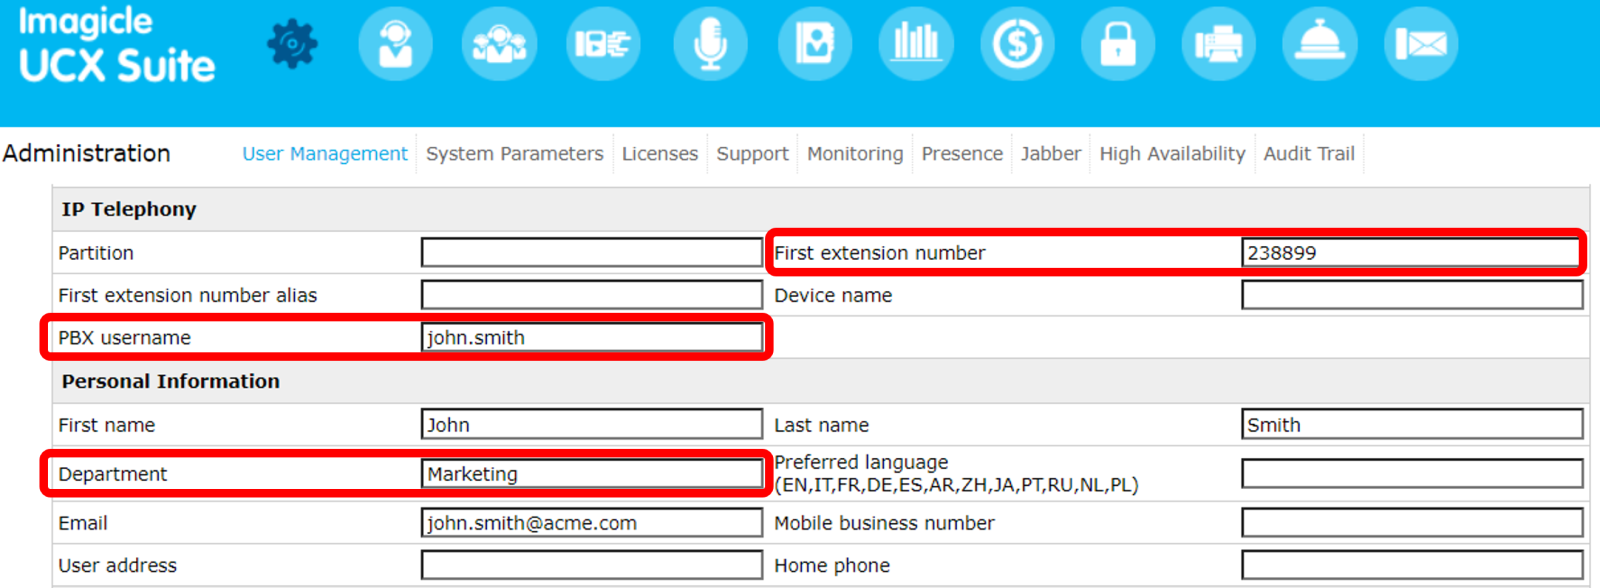
Task: Go to the Audit Trail tab
Action: tap(1308, 154)
